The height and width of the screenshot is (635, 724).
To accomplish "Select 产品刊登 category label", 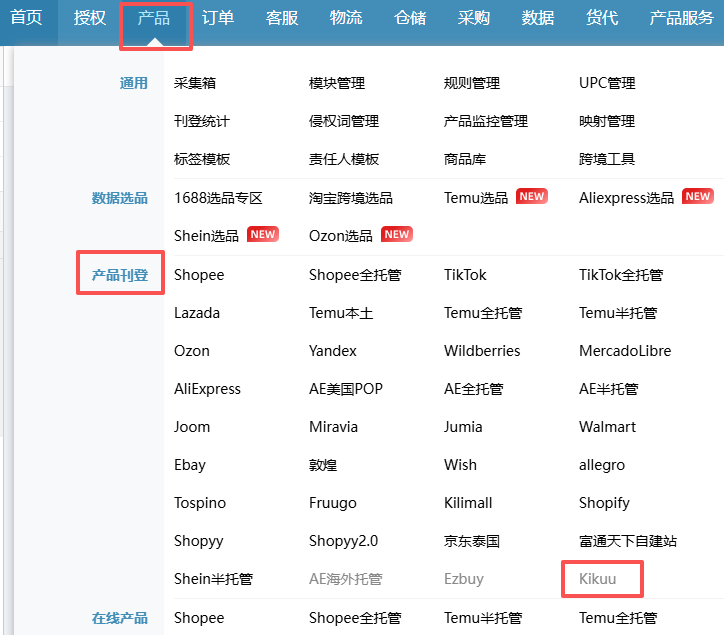I will tap(120, 275).
